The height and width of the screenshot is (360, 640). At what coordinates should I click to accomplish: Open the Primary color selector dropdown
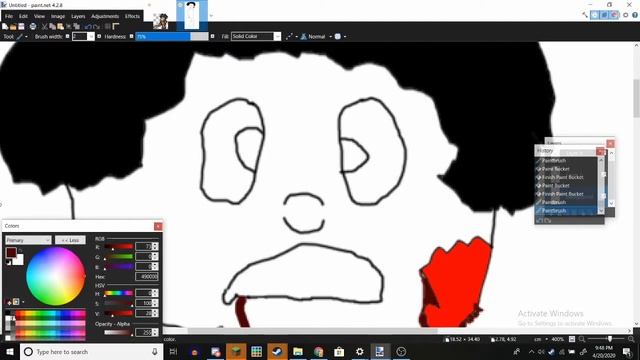28,240
